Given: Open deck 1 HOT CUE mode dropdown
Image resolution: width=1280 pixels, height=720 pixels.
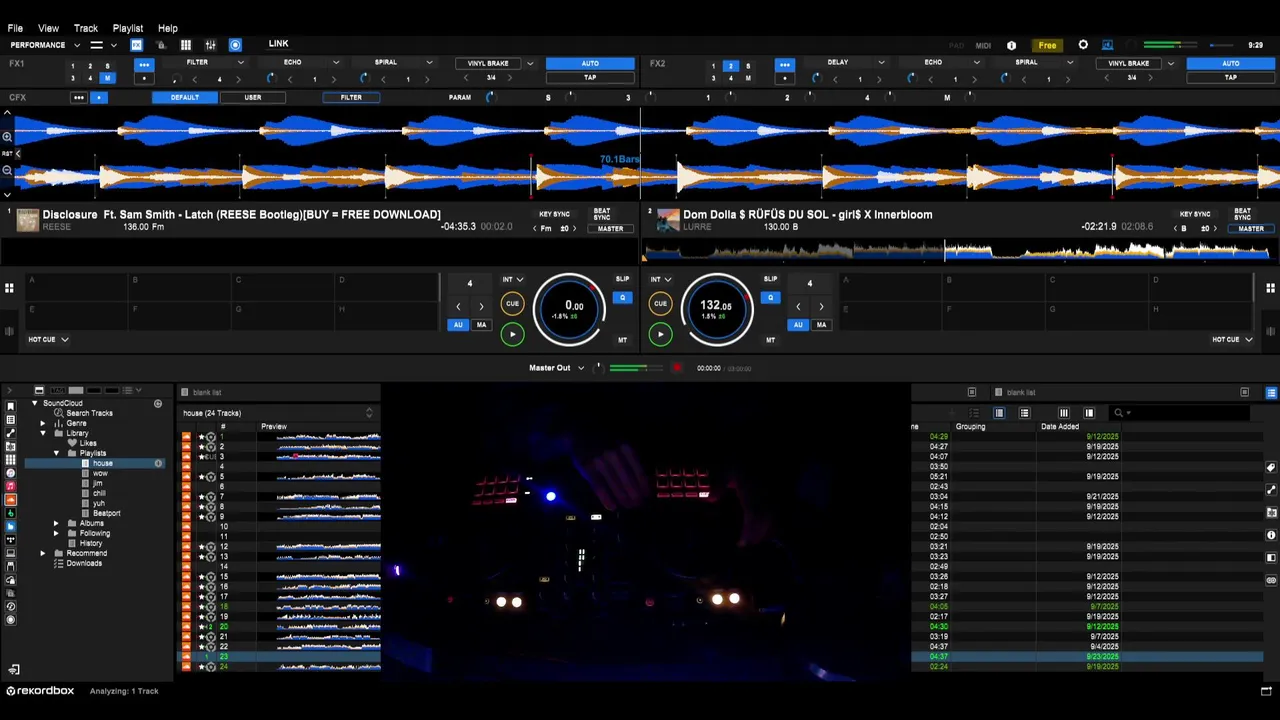Looking at the screenshot, I should [x=48, y=339].
